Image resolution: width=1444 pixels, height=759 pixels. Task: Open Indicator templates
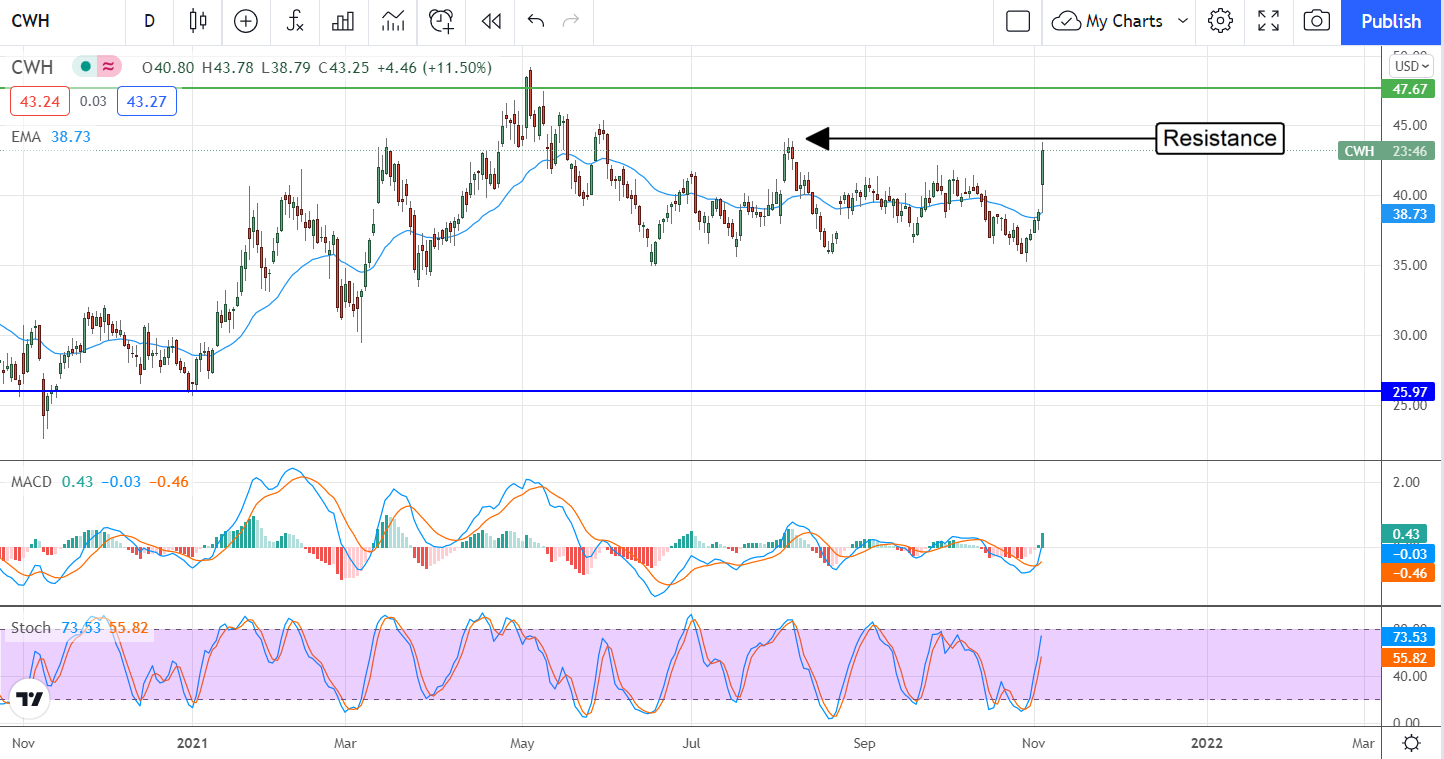click(x=393, y=21)
